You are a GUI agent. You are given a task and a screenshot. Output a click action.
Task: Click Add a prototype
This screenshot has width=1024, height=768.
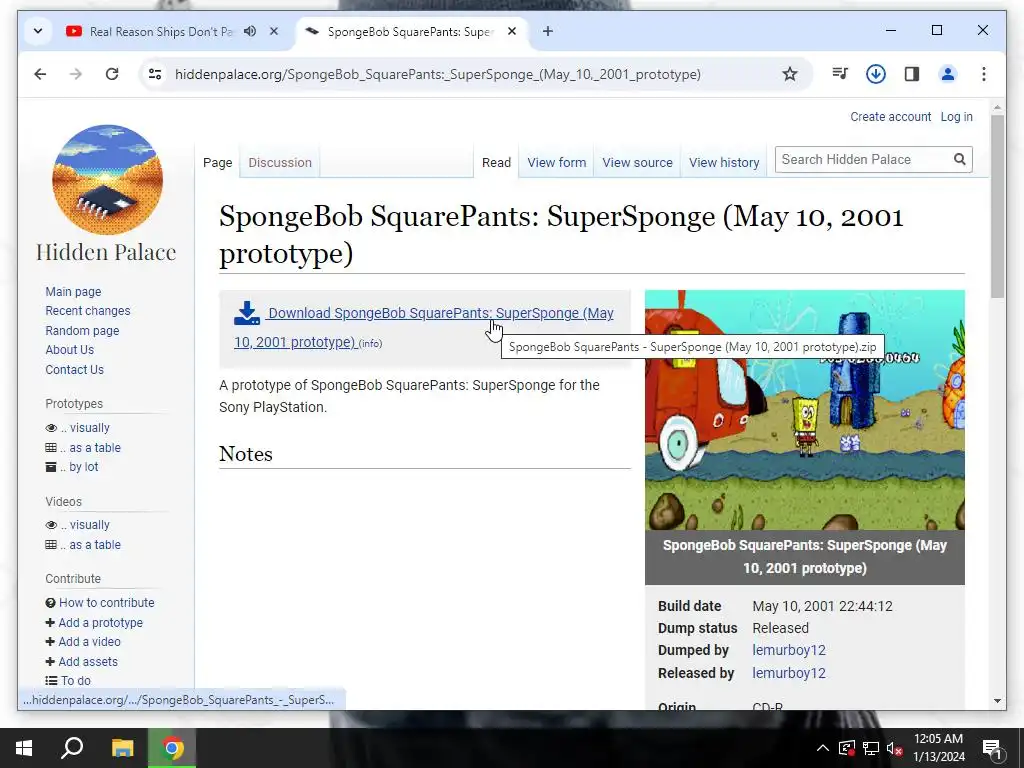(x=100, y=623)
